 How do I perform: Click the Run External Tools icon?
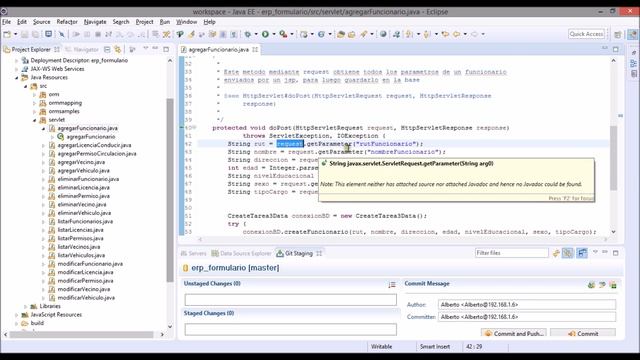283,34
